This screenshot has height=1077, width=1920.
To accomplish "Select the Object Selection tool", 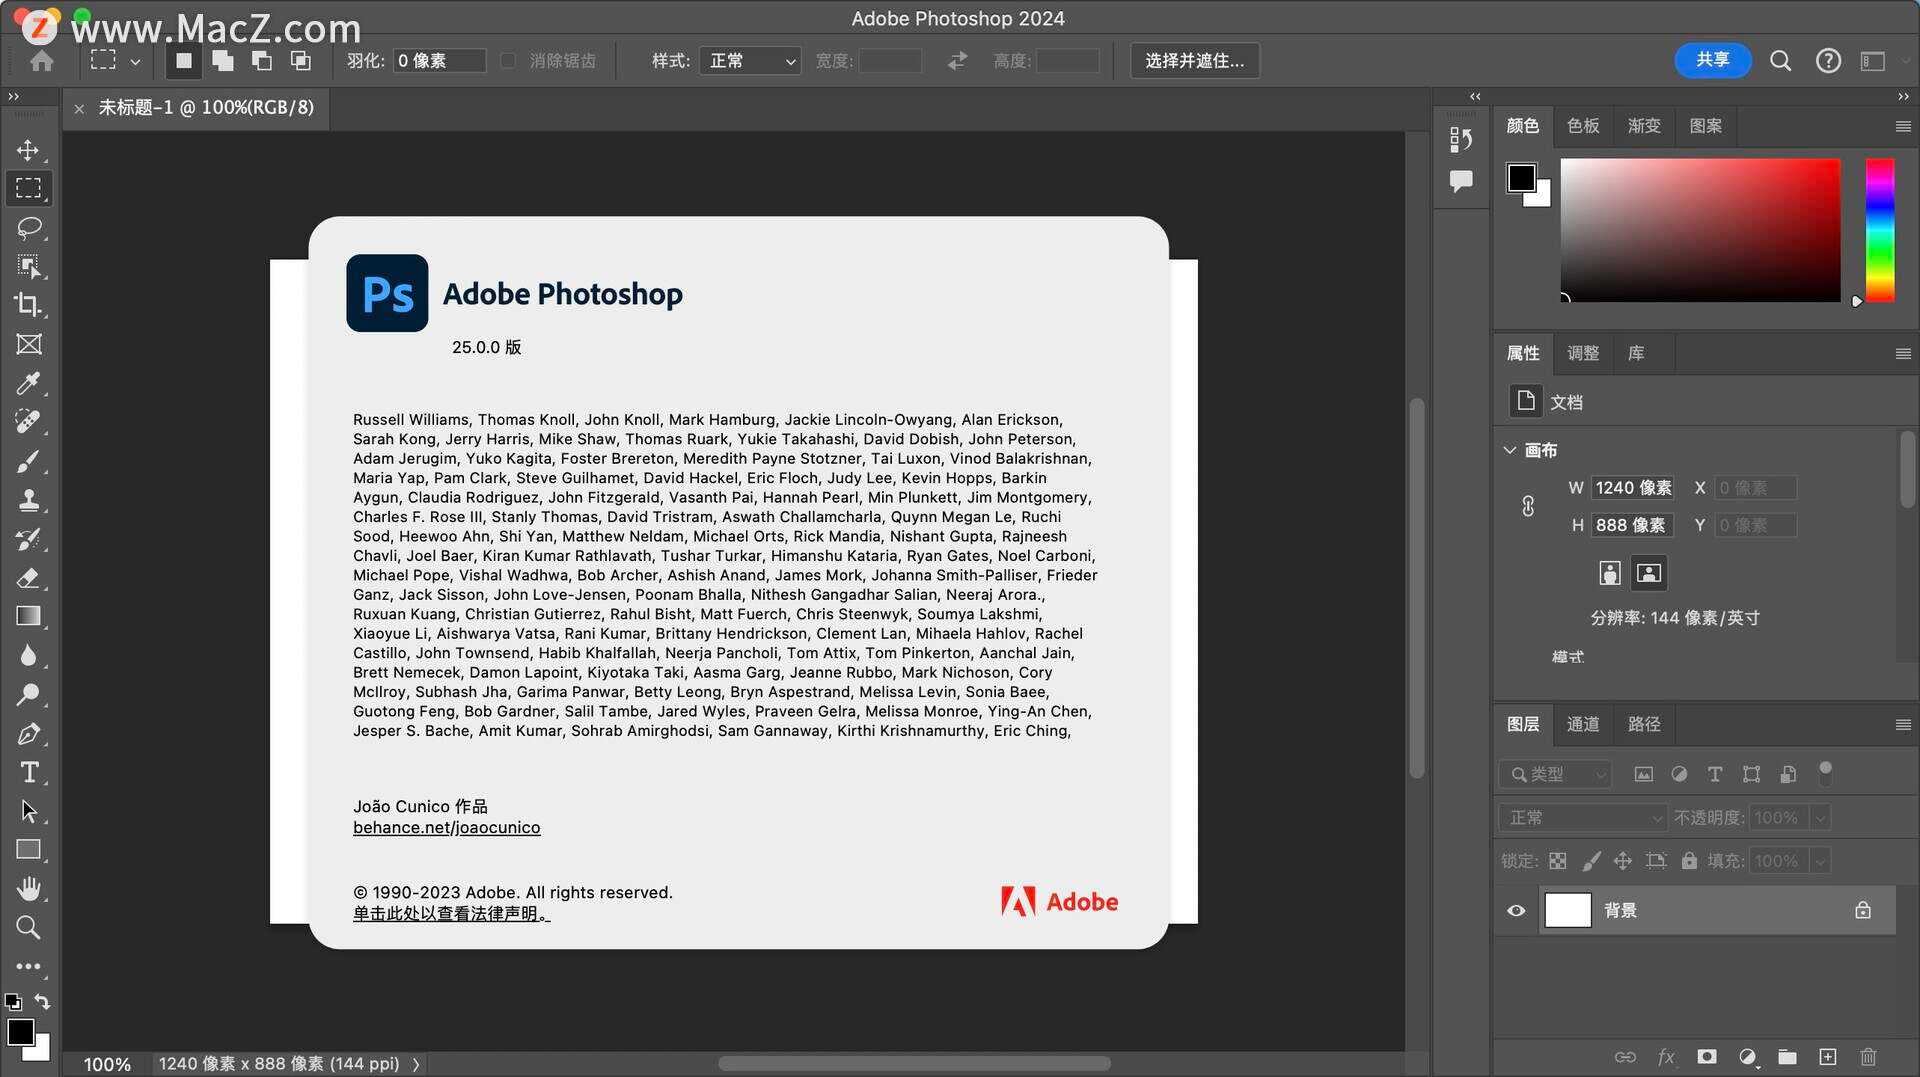I will point(28,266).
